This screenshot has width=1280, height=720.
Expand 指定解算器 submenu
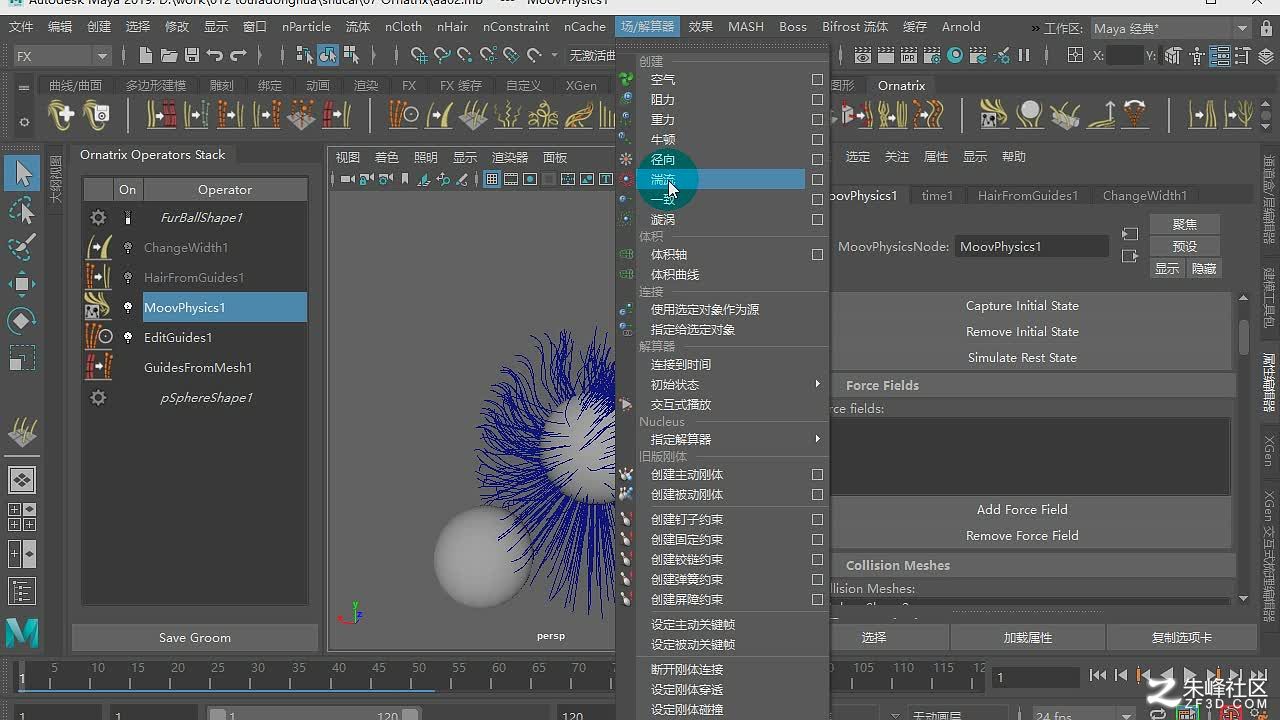[x=817, y=439]
